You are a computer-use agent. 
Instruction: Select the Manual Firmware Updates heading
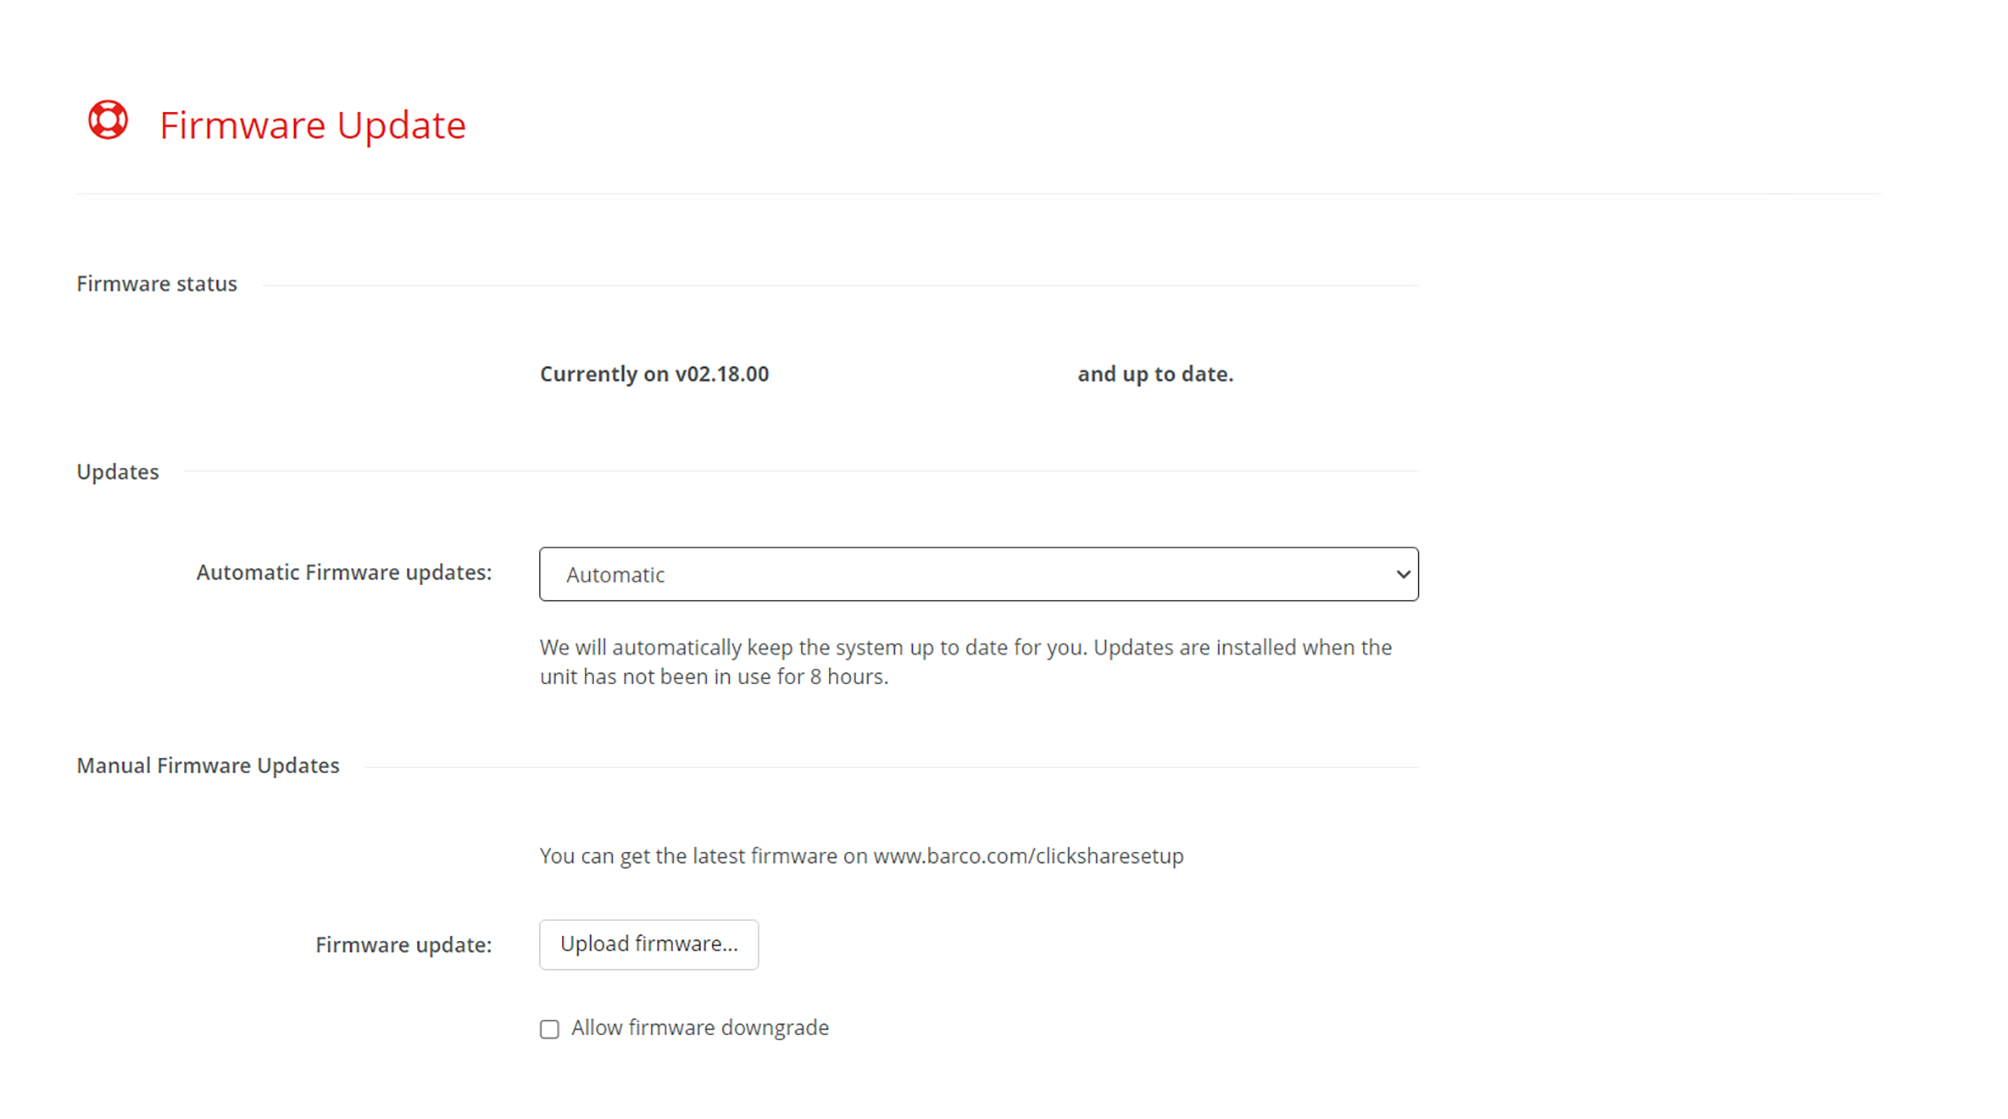(x=208, y=766)
